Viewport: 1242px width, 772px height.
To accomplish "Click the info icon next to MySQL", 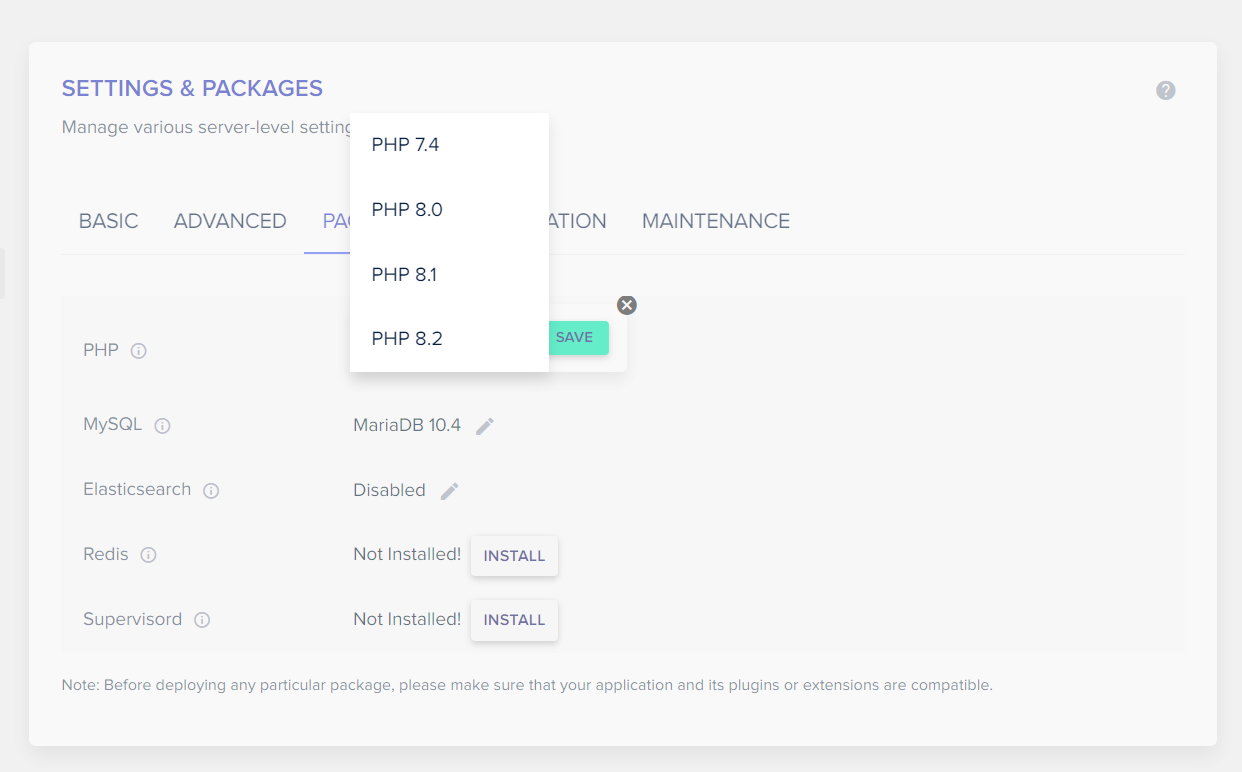I will click(163, 425).
